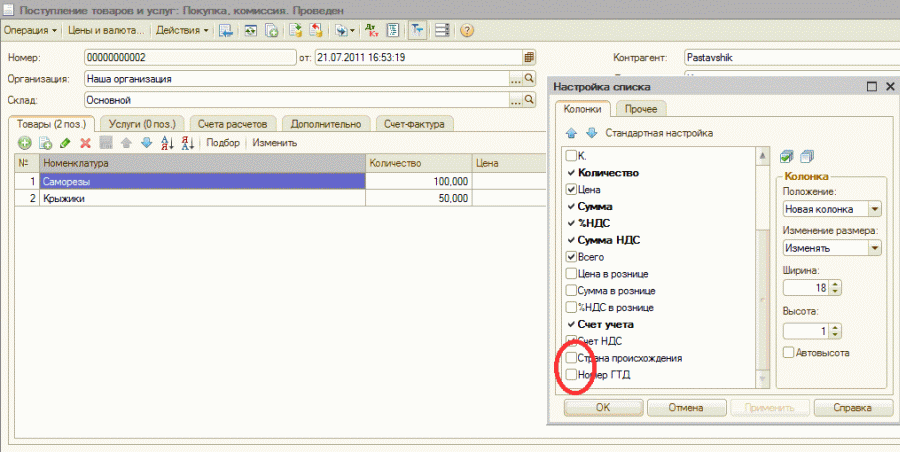Switch to Дополнительно tab
900x452 pixels.
(325, 124)
